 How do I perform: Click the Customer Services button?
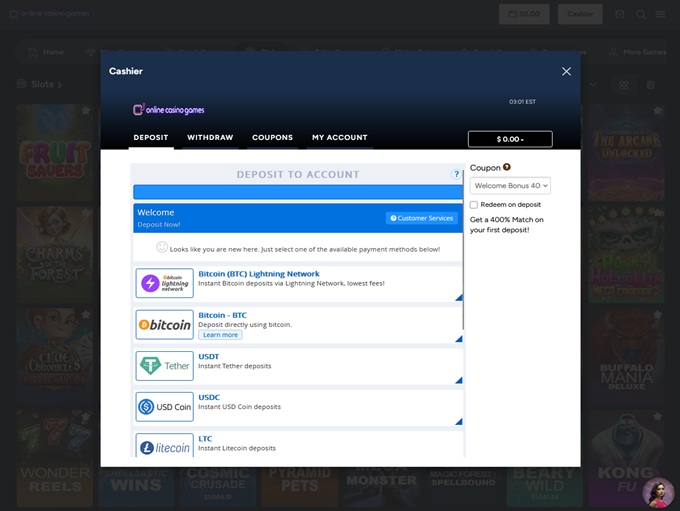[422, 218]
